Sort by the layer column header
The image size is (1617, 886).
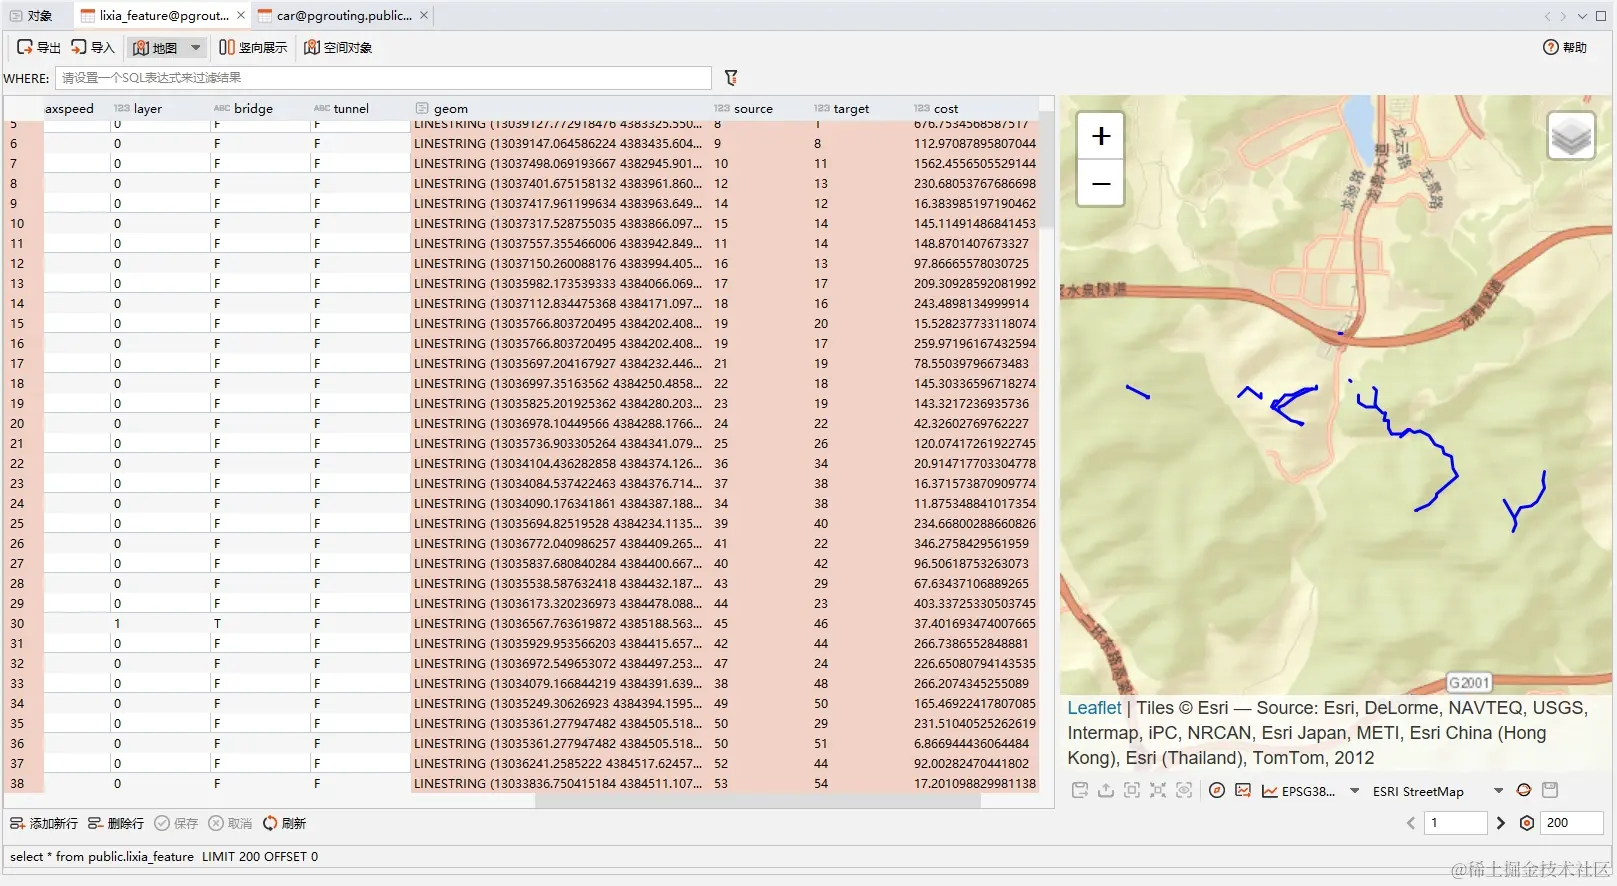(x=159, y=108)
